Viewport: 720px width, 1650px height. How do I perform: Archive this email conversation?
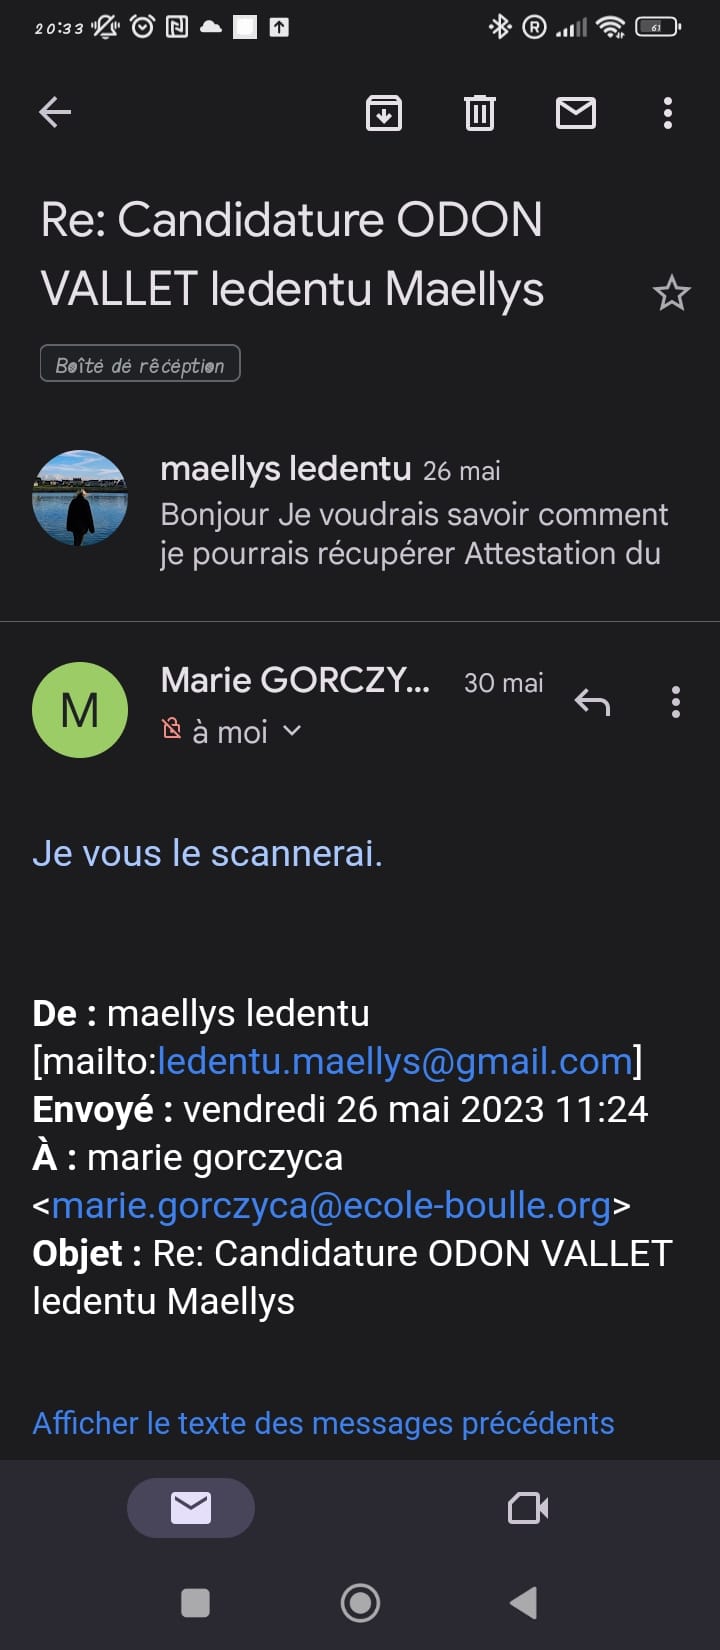384,113
